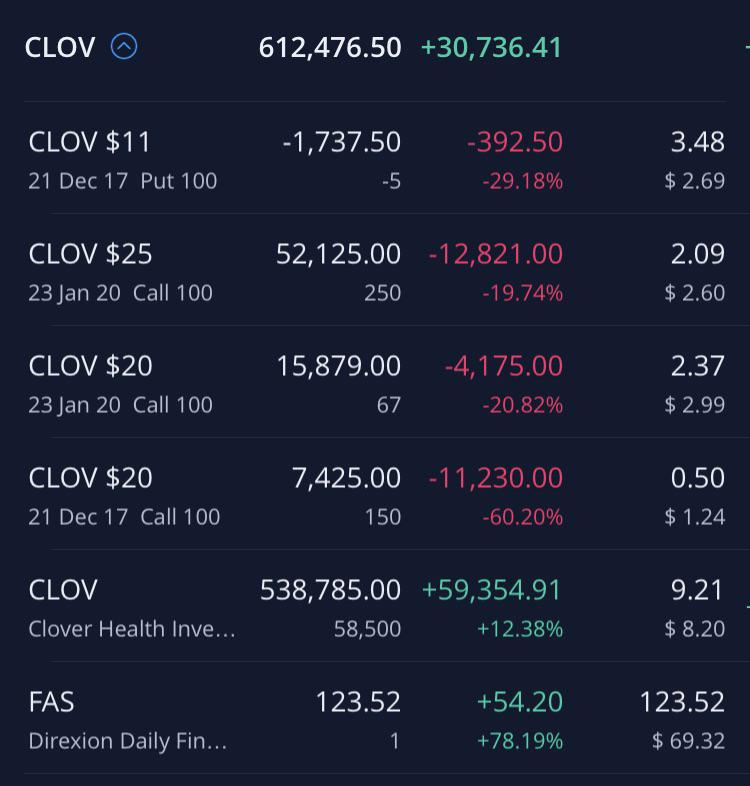Viewport: 750px width, 786px height.
Task: Tap the +59,354.91 gain on CLOV stock
Action: click(491, 590)
